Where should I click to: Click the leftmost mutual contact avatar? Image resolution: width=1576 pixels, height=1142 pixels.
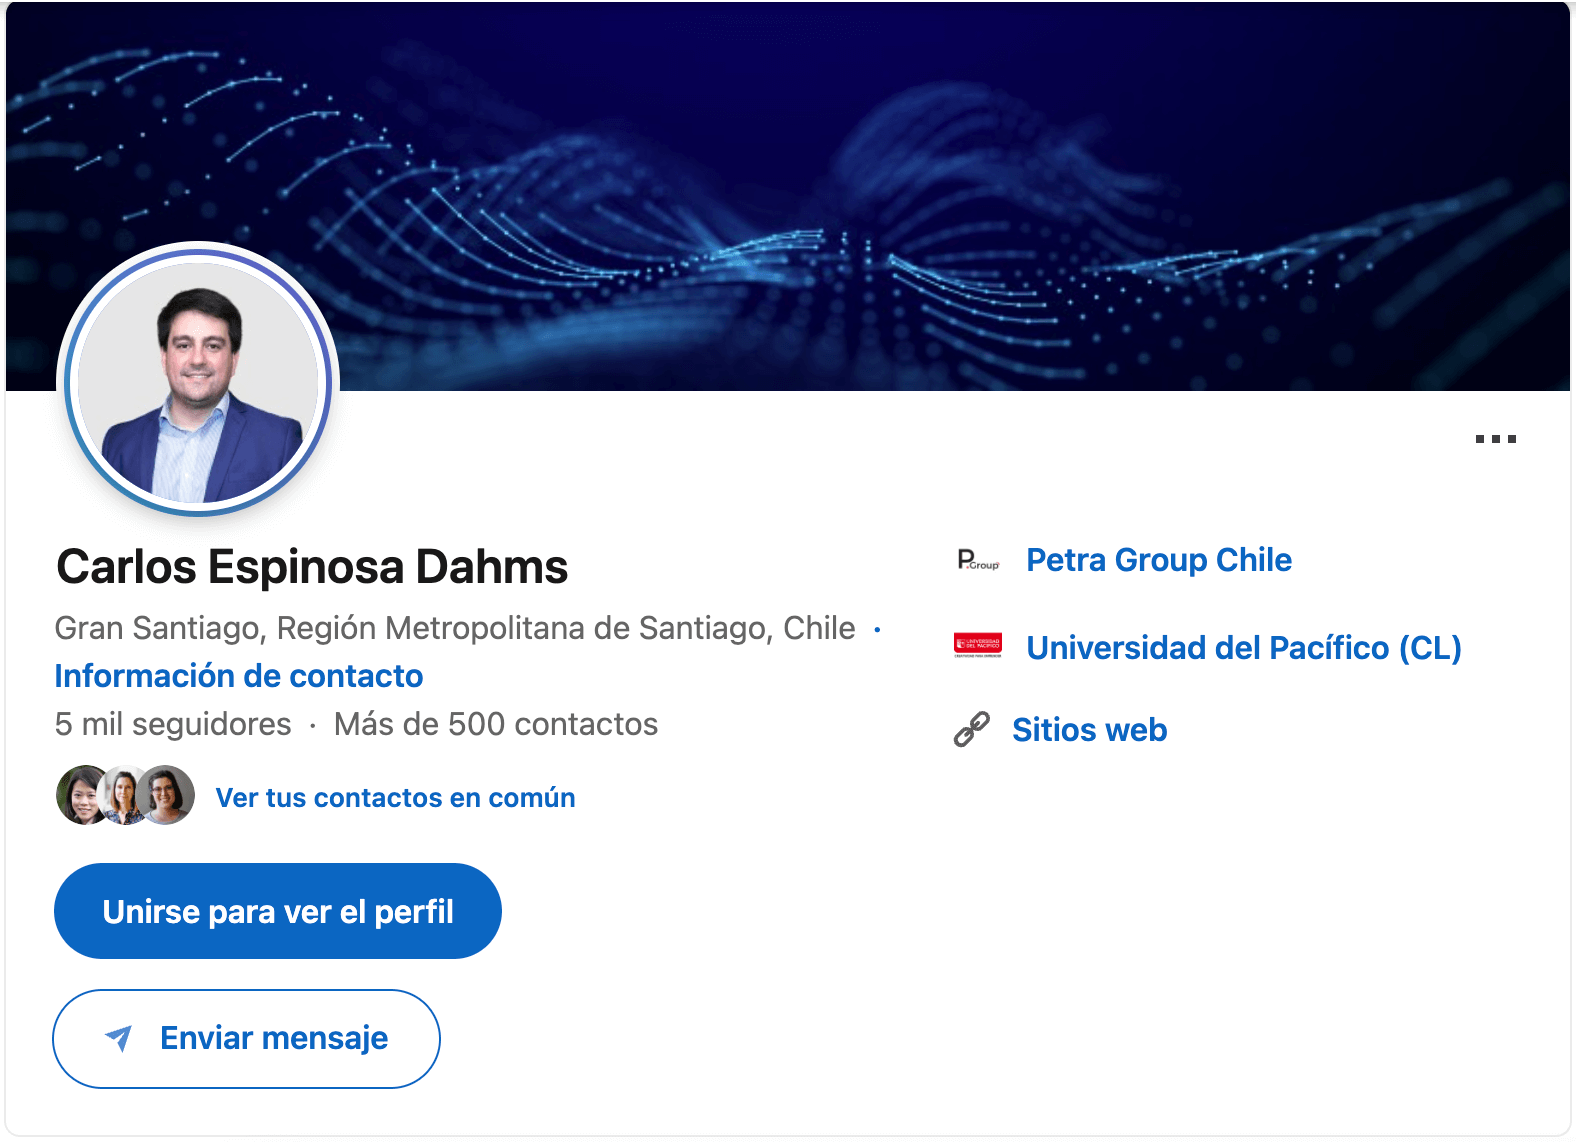coord(82,795)
